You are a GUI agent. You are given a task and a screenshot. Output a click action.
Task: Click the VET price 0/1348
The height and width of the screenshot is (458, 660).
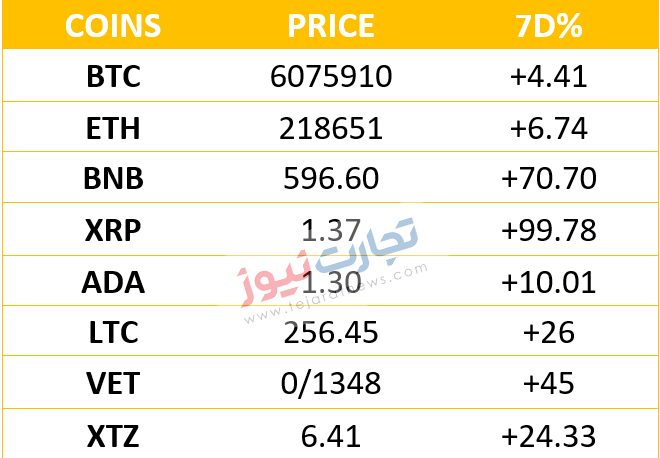click(331, 383)
